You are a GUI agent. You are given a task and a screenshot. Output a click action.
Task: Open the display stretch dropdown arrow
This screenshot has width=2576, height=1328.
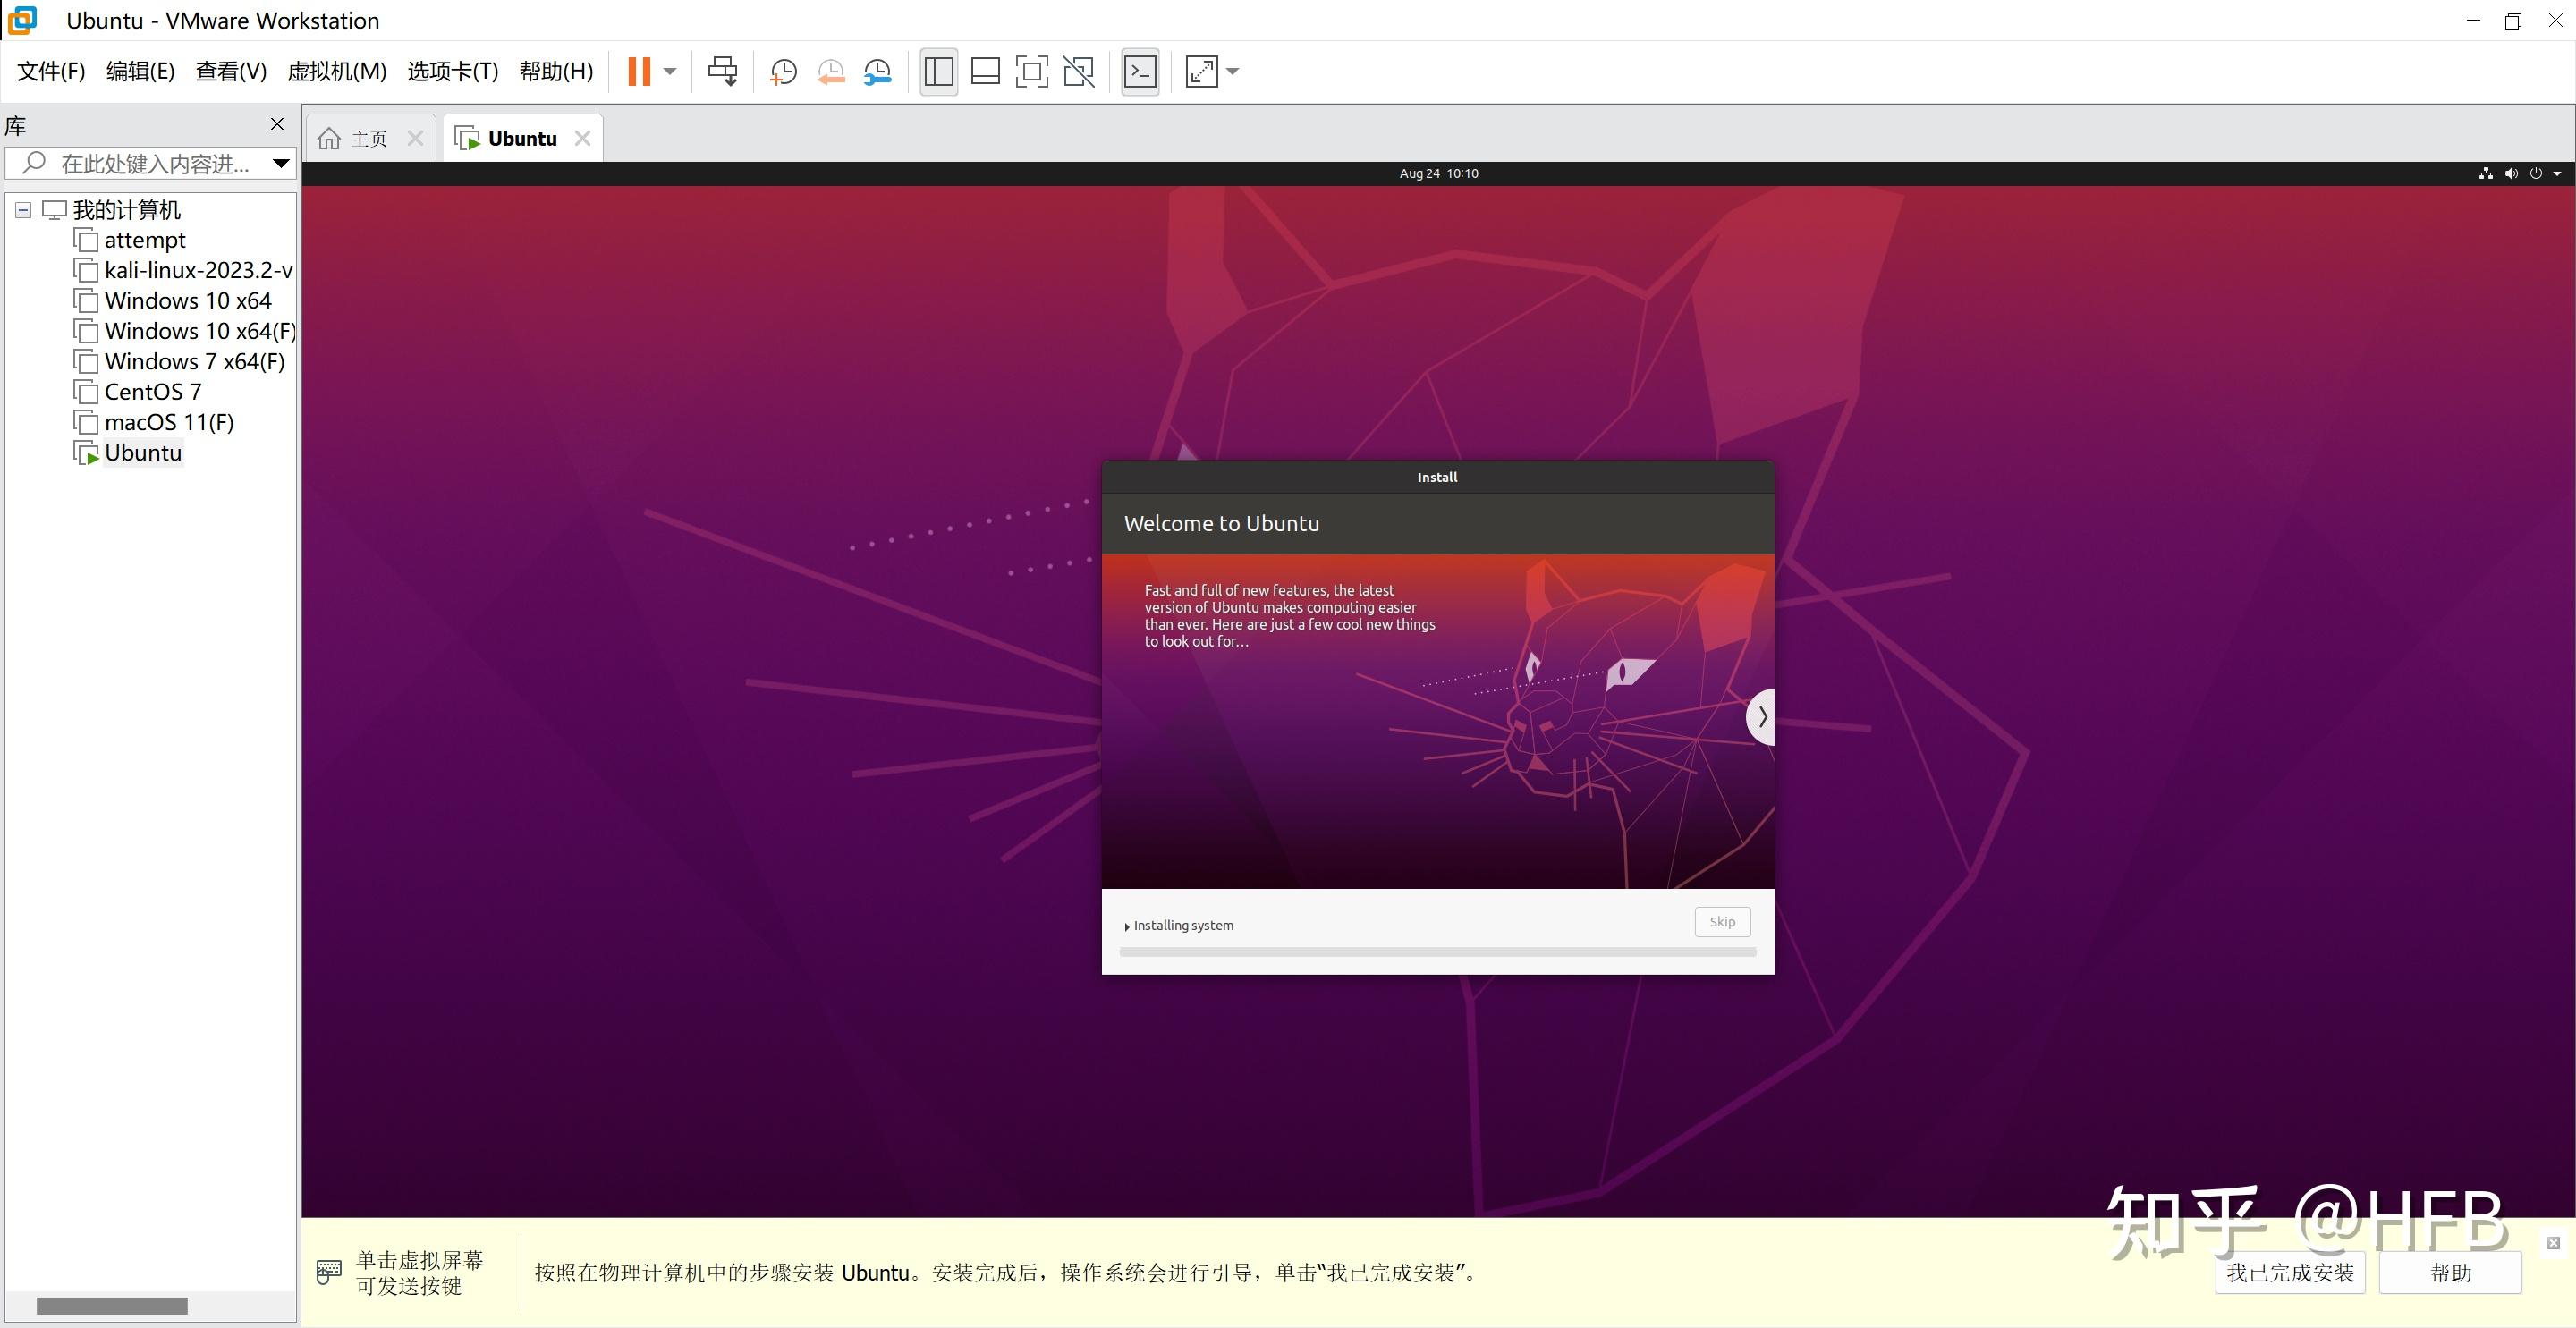1232,71
